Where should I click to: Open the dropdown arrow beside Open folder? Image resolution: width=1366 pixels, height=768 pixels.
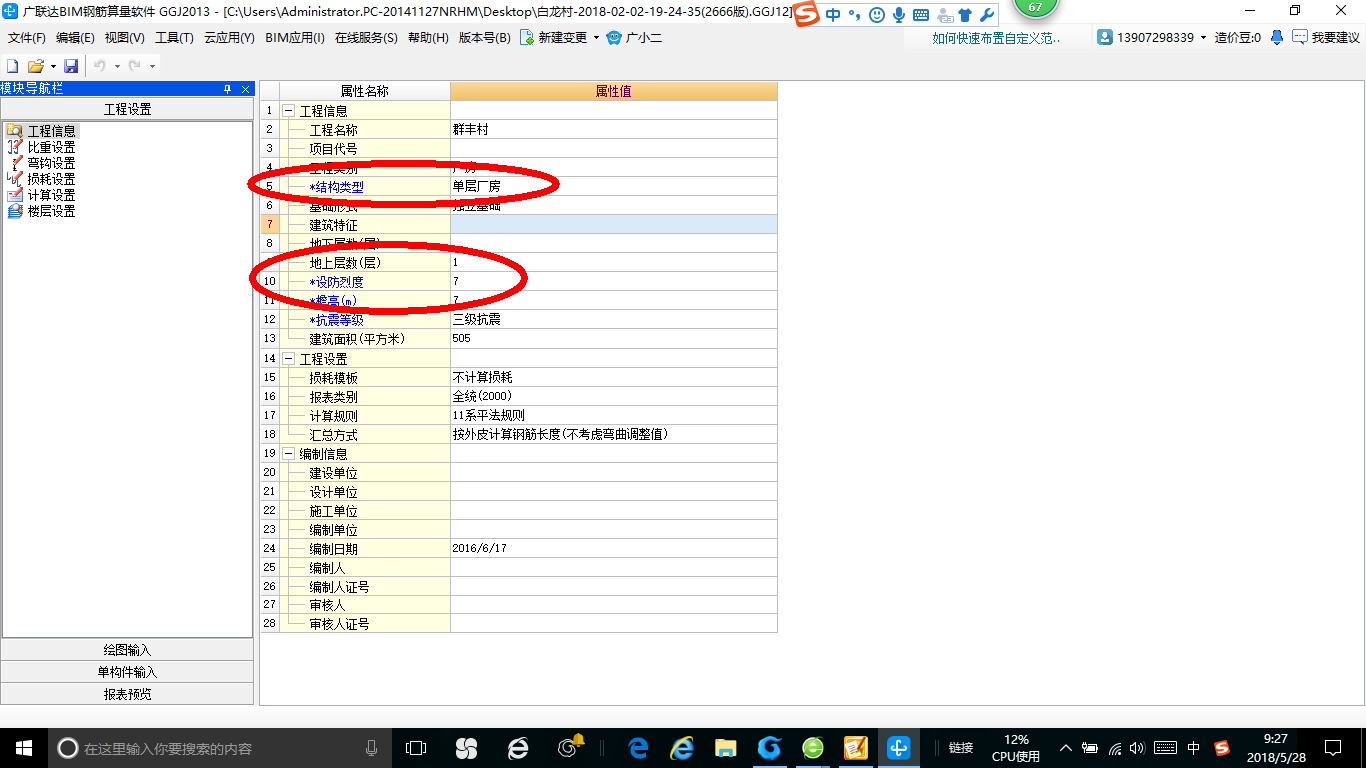[52, 66]
